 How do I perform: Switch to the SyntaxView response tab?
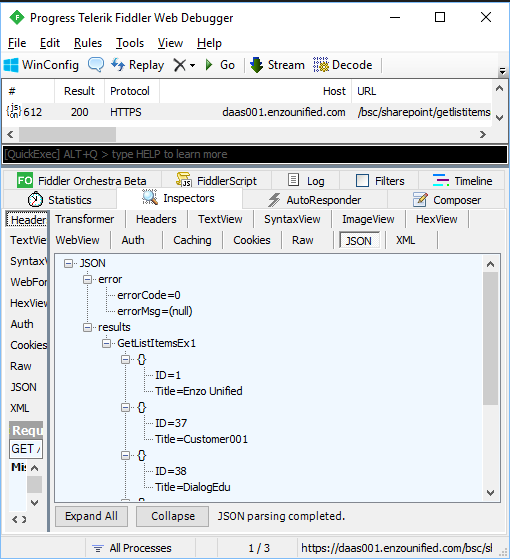[x=292, y=219]
